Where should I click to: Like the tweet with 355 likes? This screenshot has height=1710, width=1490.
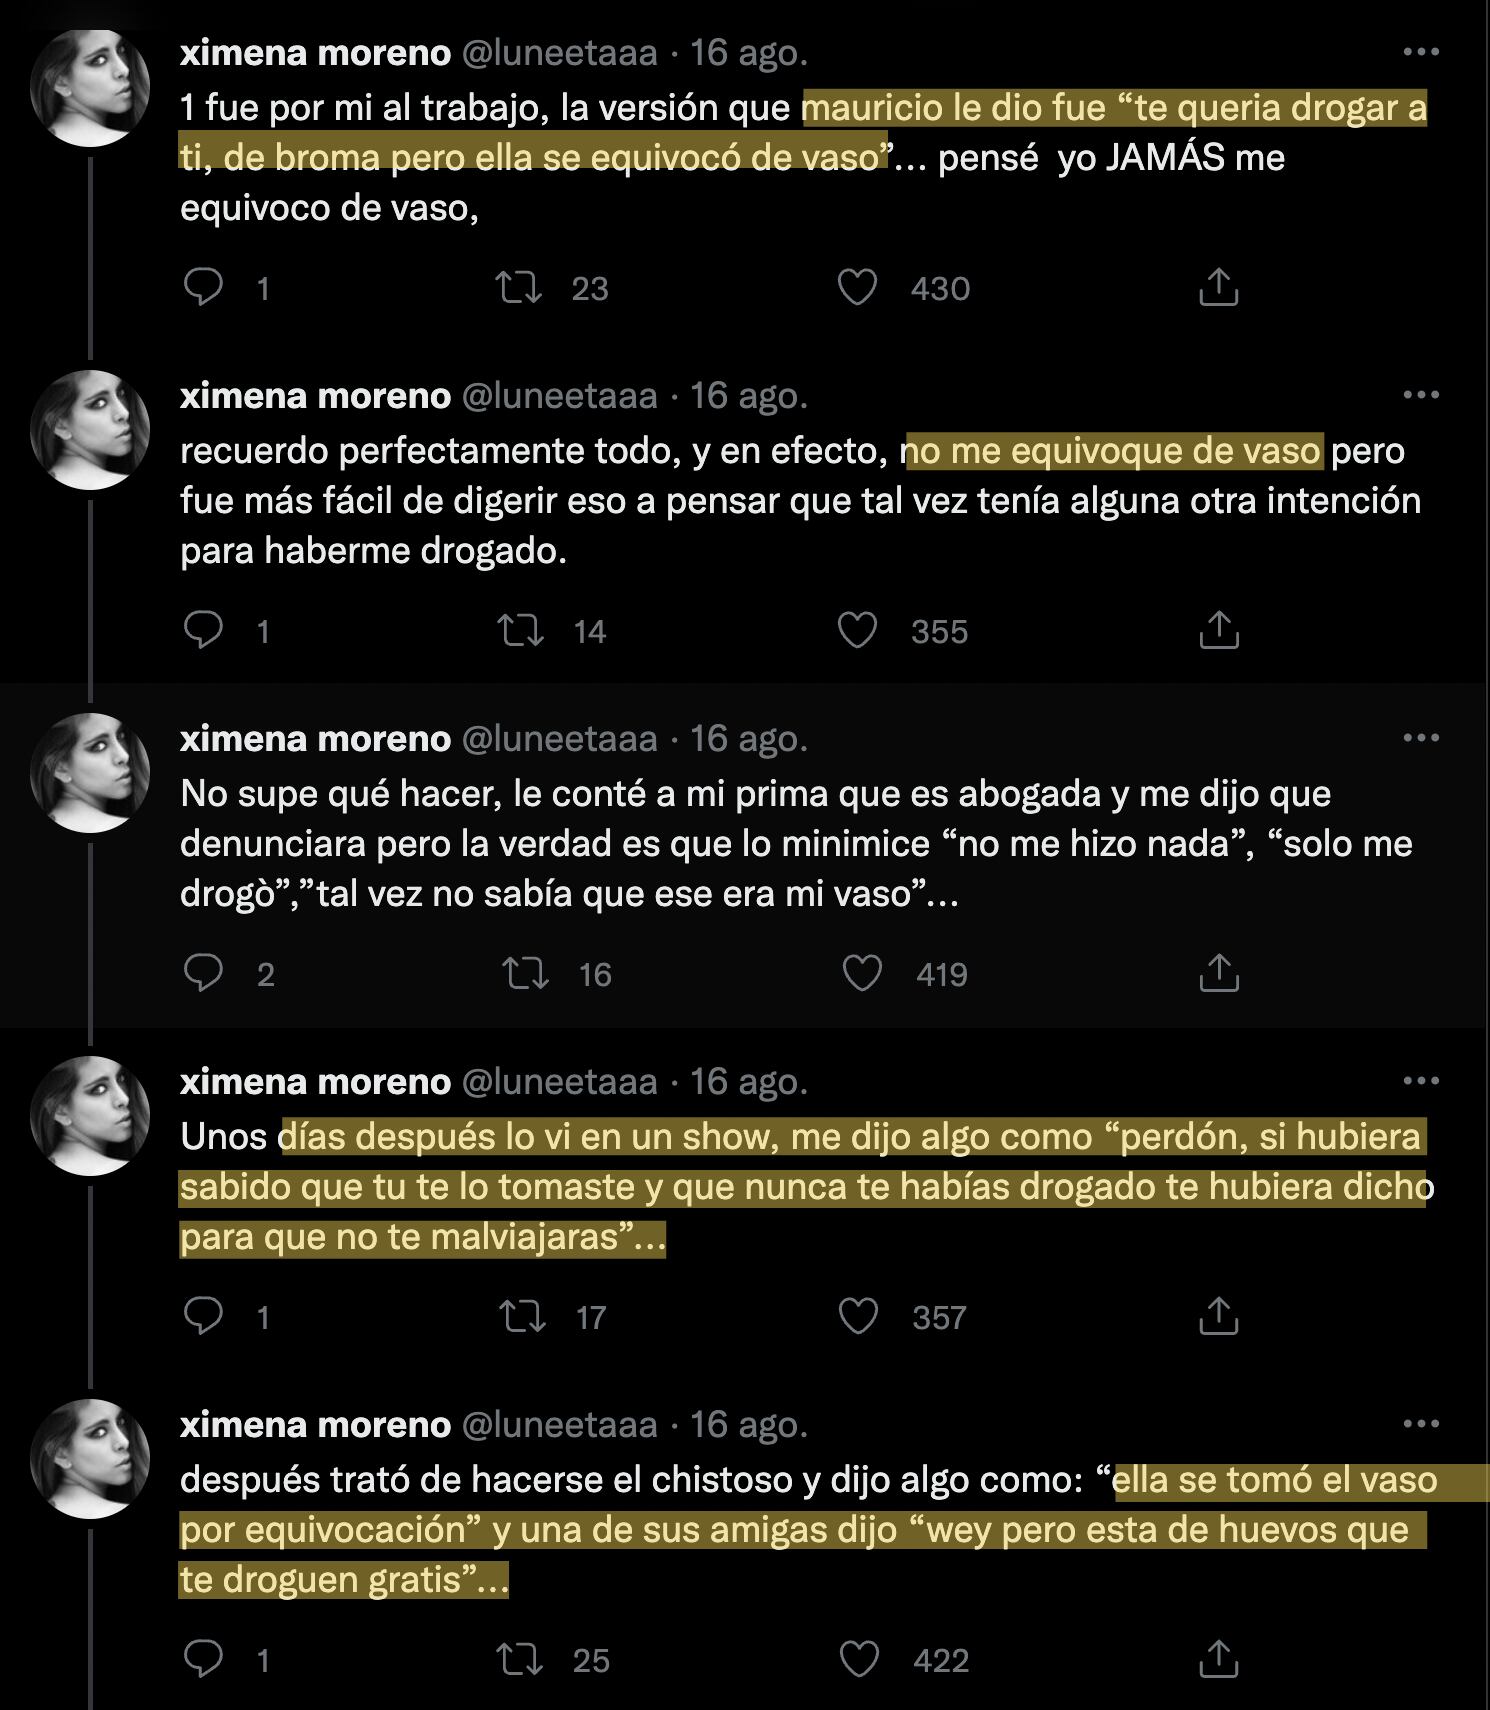click(857, 631)
